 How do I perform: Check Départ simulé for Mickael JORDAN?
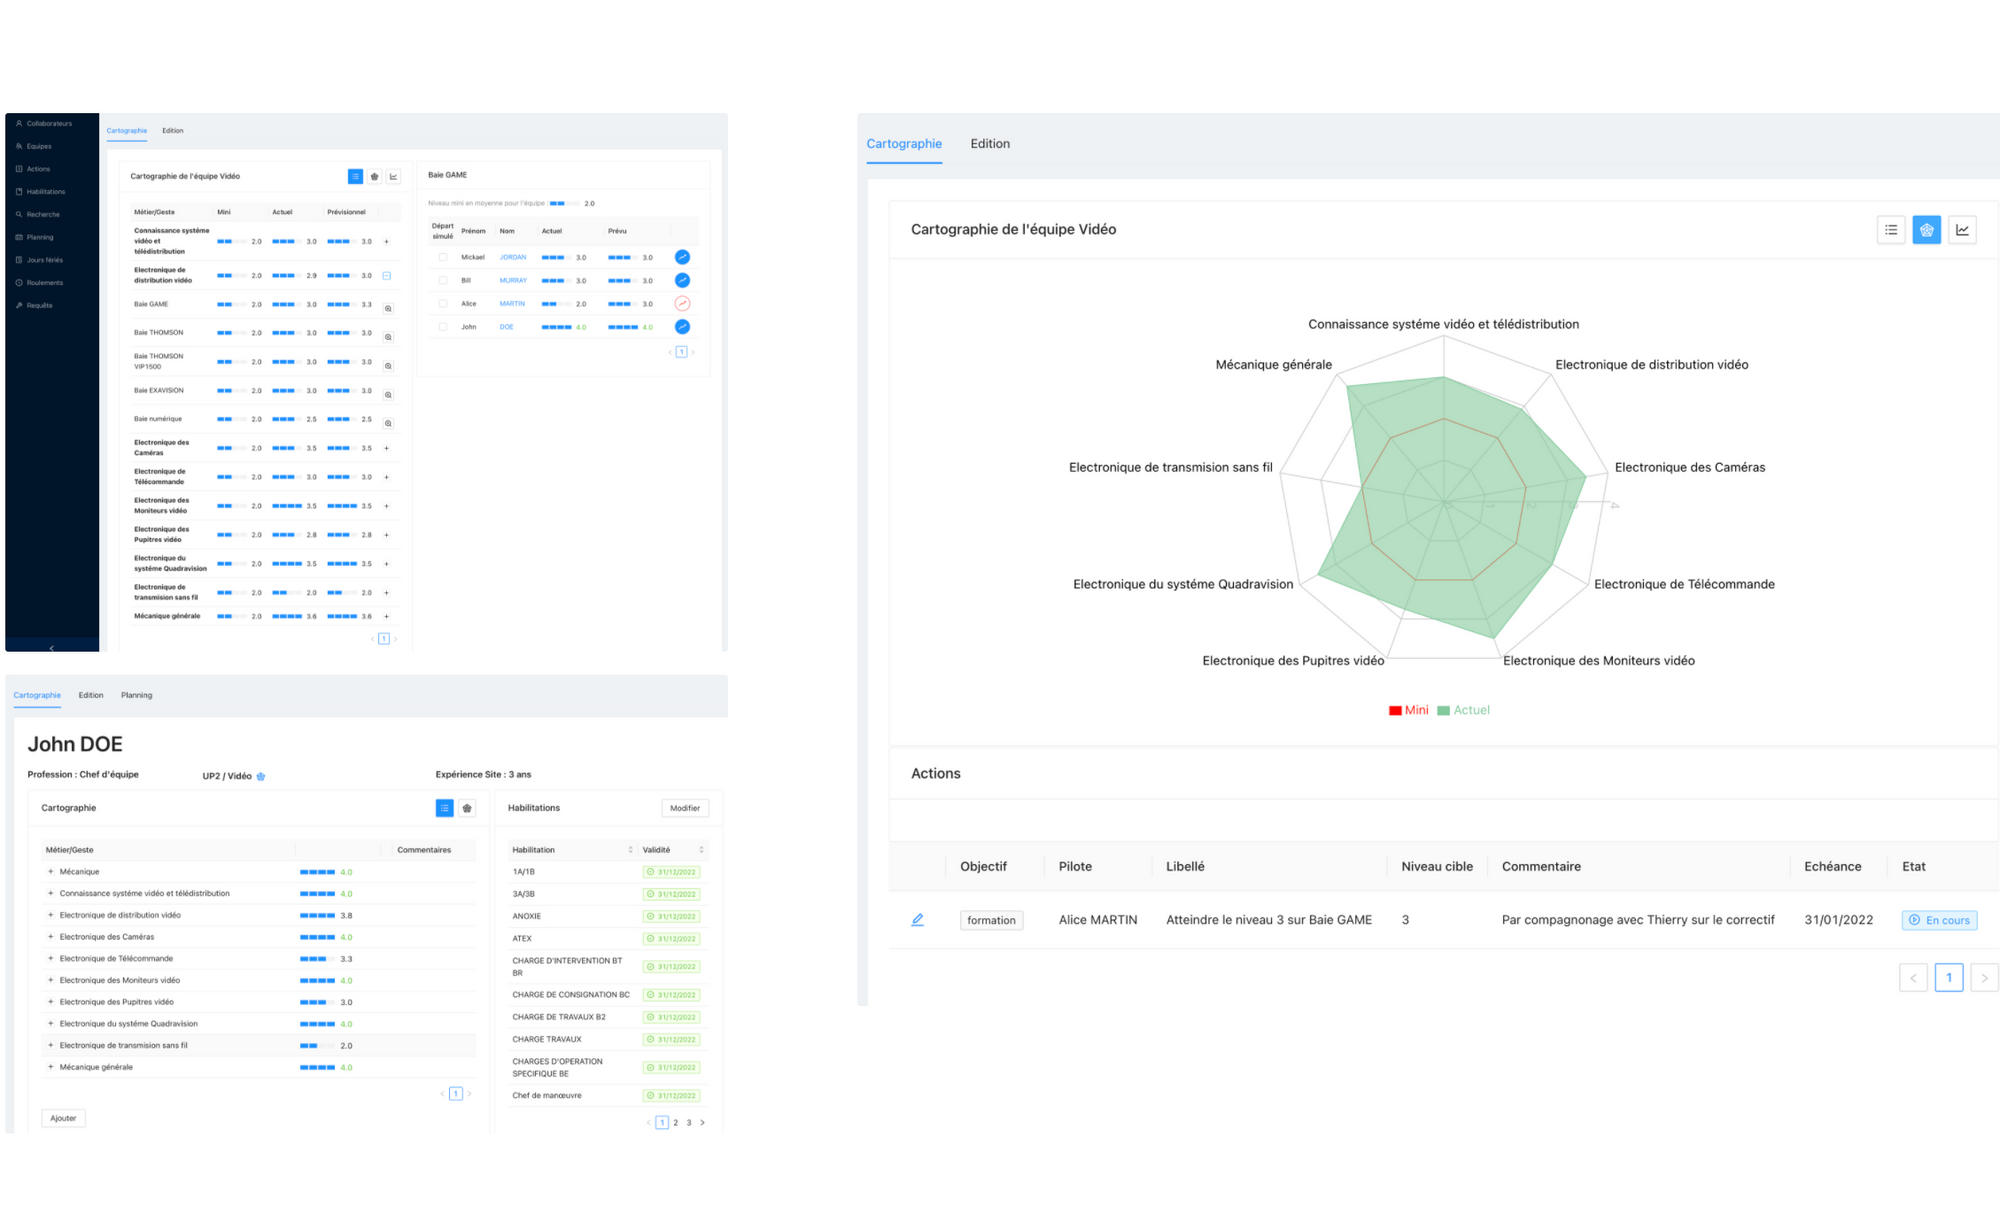click(443, 258)
